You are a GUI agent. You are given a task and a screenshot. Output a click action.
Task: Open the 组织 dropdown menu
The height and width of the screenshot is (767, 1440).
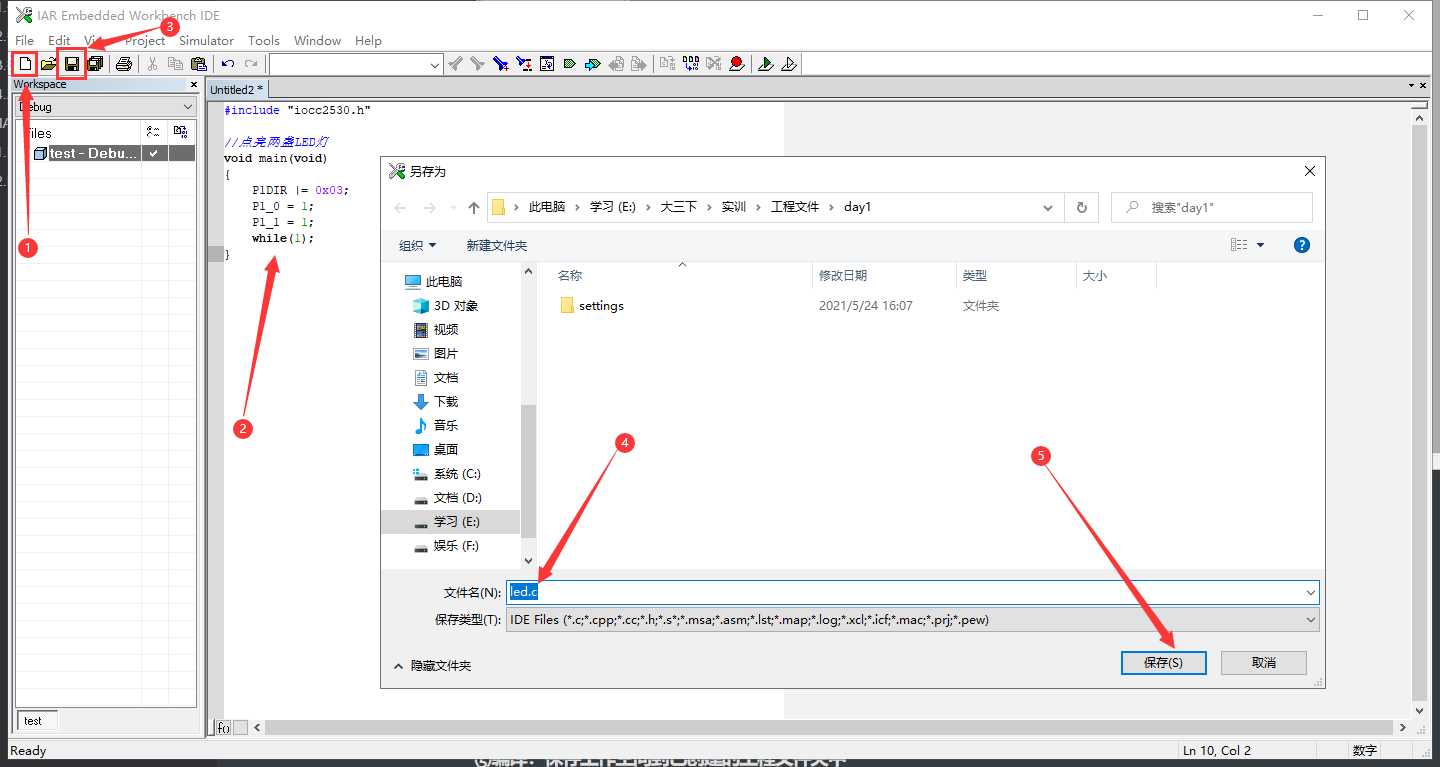[417, 245]
